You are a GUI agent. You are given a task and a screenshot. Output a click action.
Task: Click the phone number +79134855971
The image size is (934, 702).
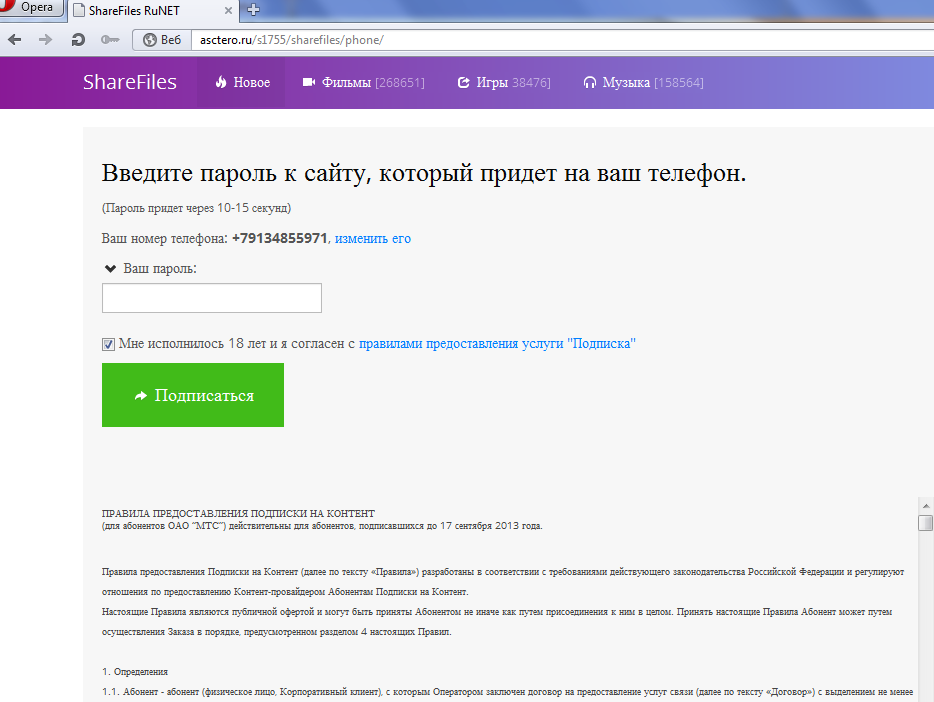279,238
